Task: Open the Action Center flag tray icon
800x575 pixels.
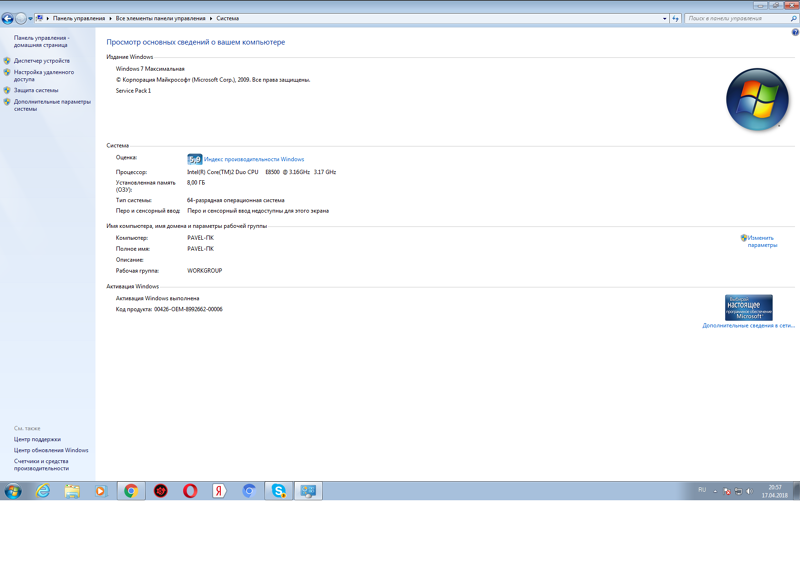Action: (x=727, y=492)
